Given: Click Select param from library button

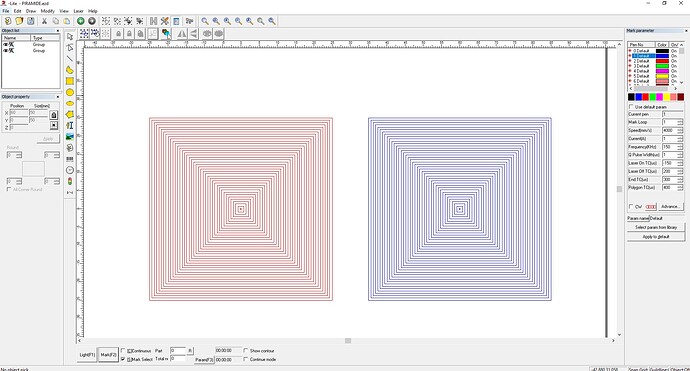Looking at the screenshot, I should (x=656, y=227).
